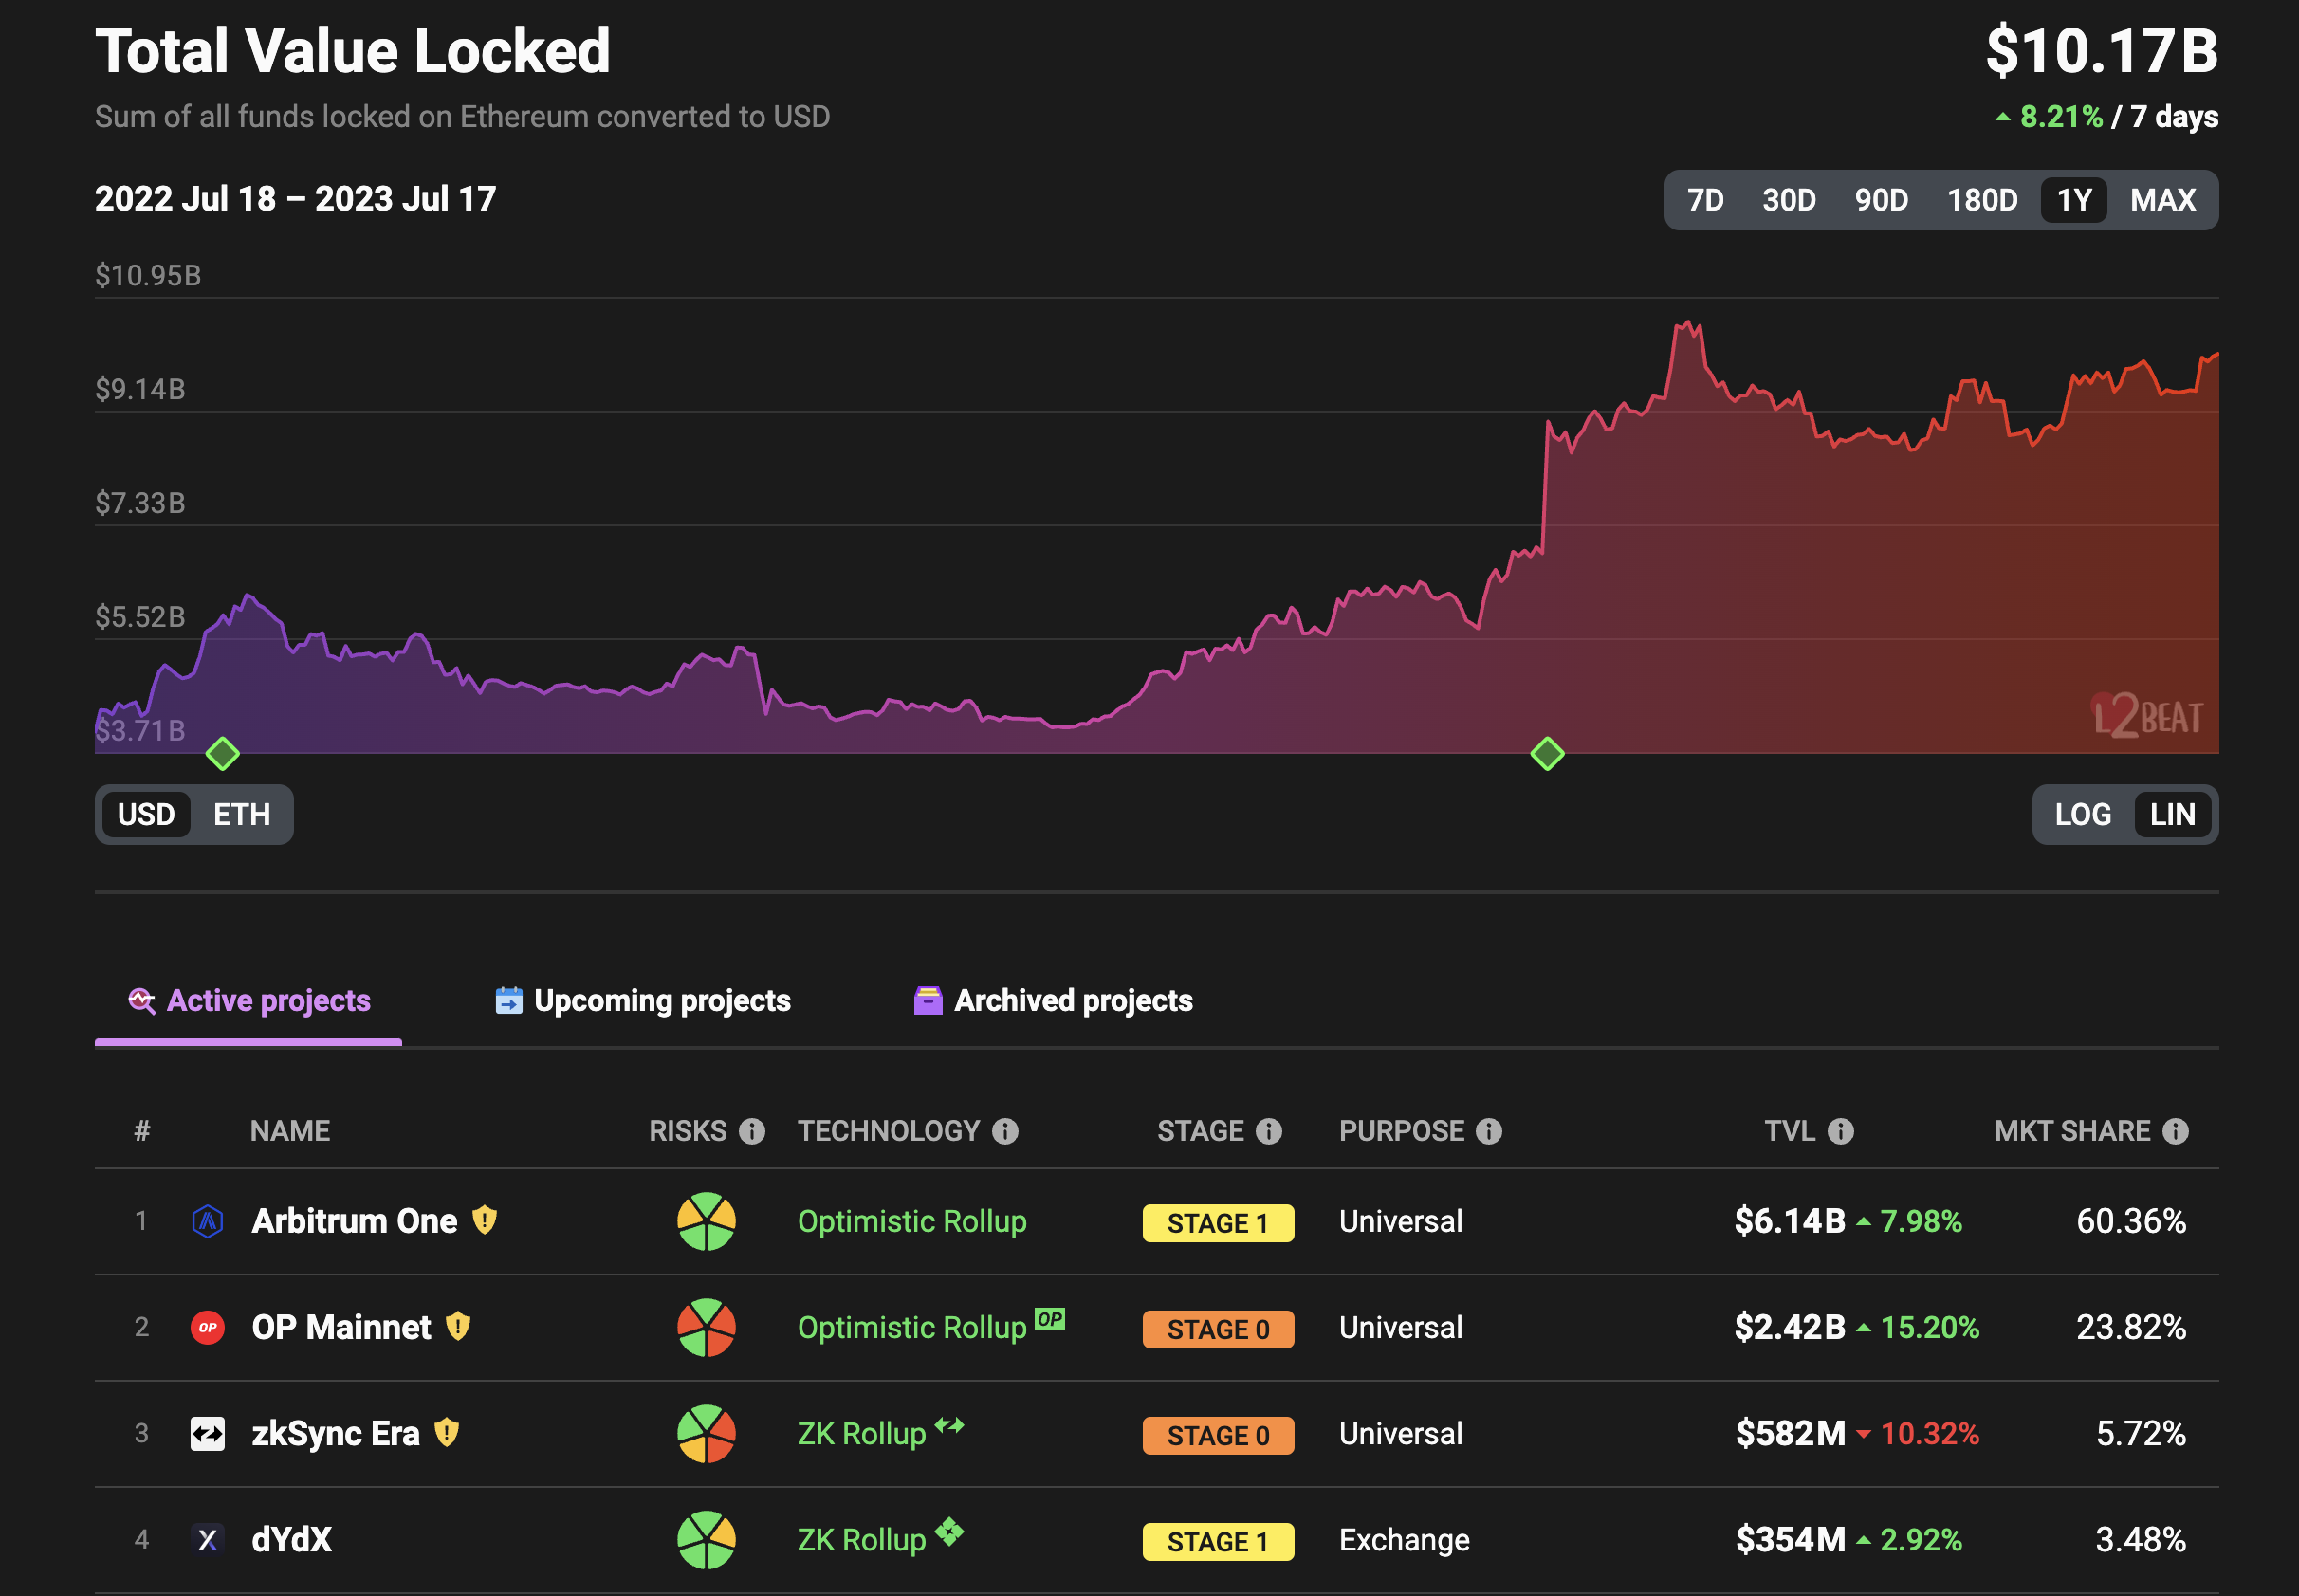Click the Active projects magnifier icon

(x=142, y=1001)
